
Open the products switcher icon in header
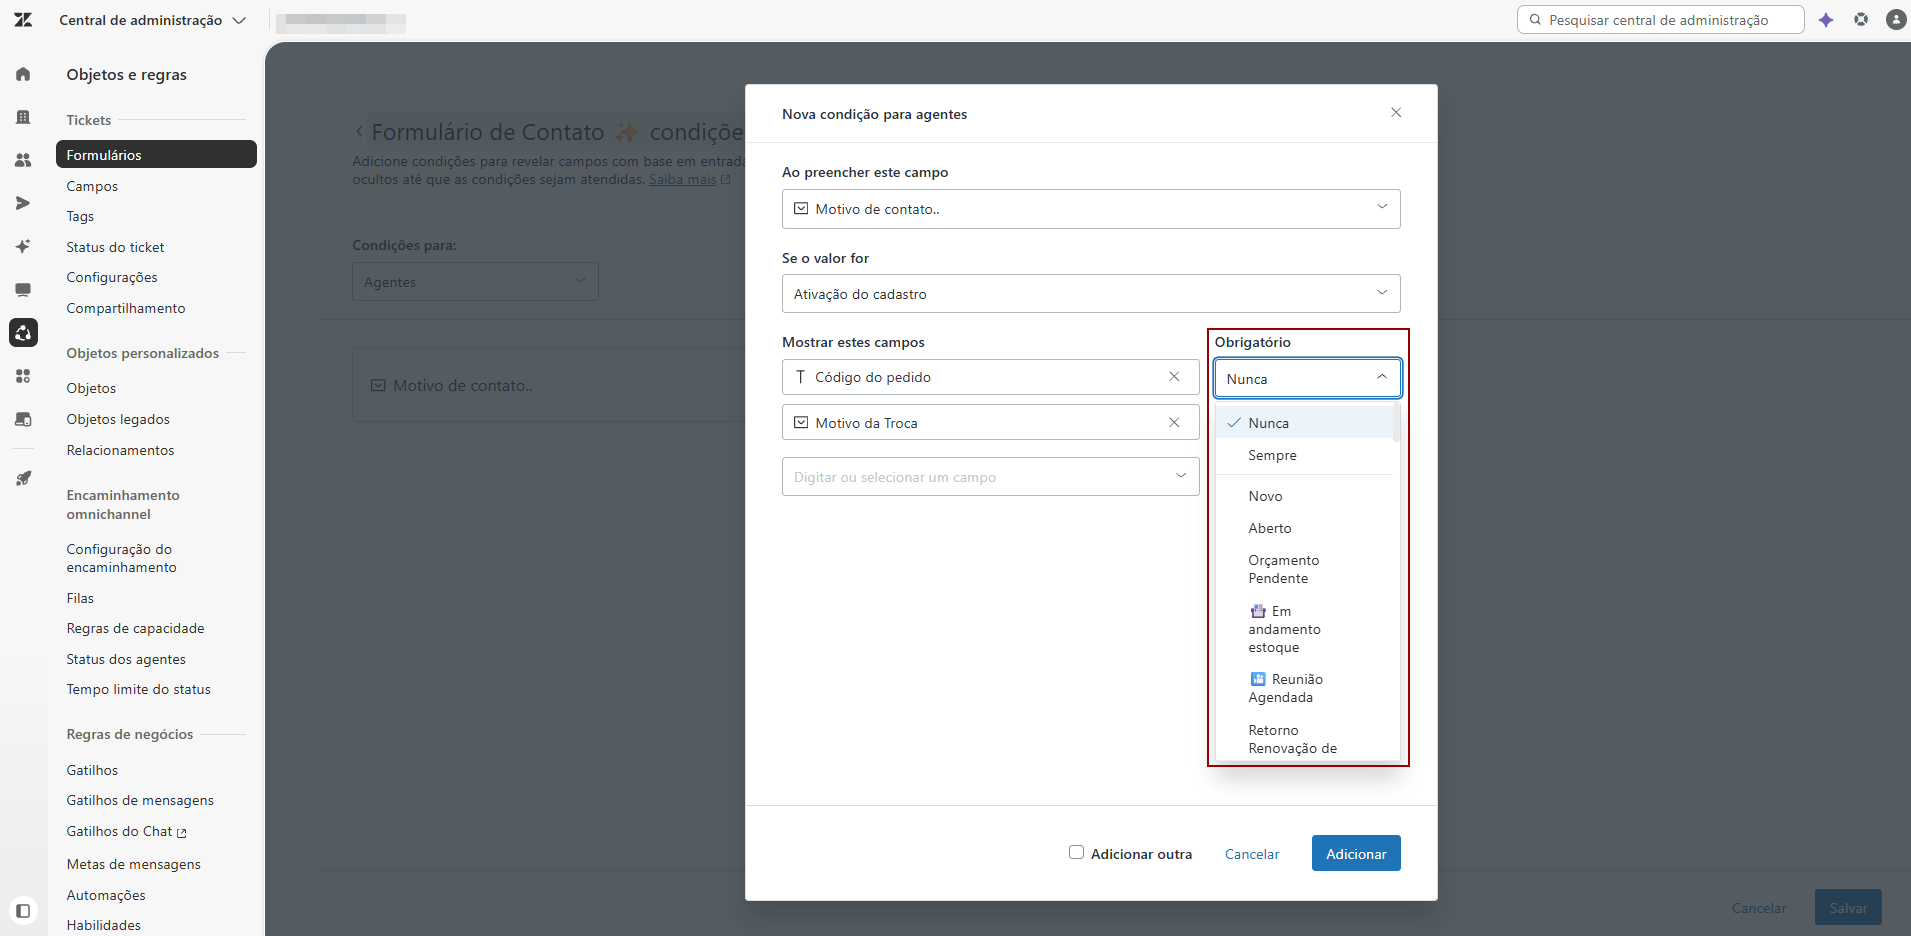coord(1861,19)
